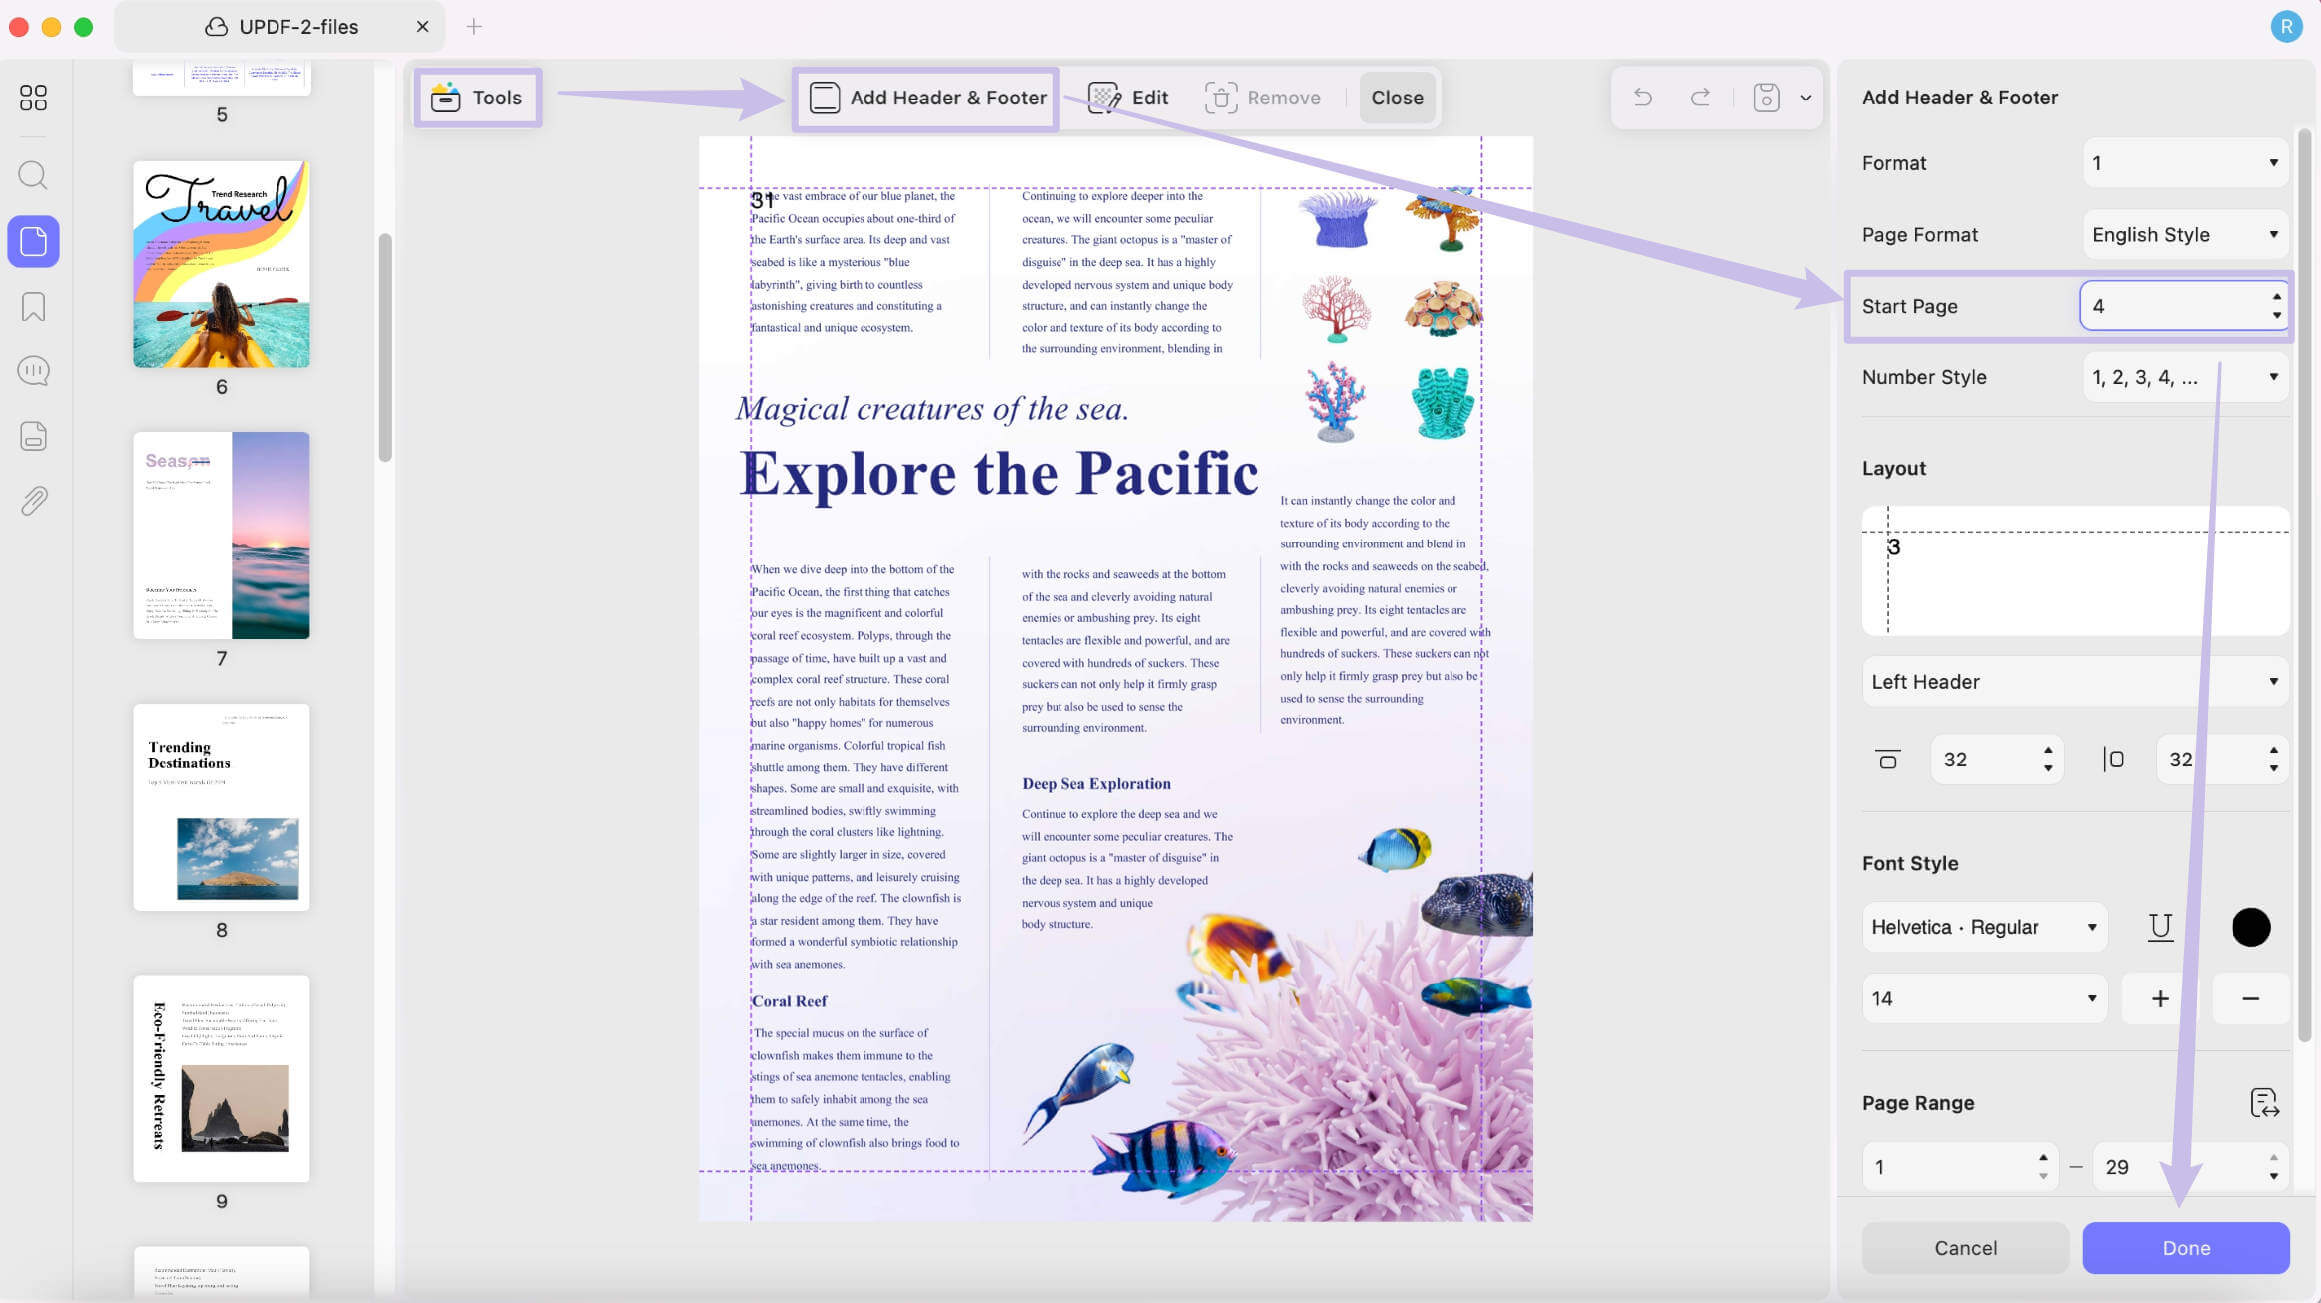The width and height of the screenshot is (2321, 1303).
Task: Open the comments panel icon
Action: [33, 371]
